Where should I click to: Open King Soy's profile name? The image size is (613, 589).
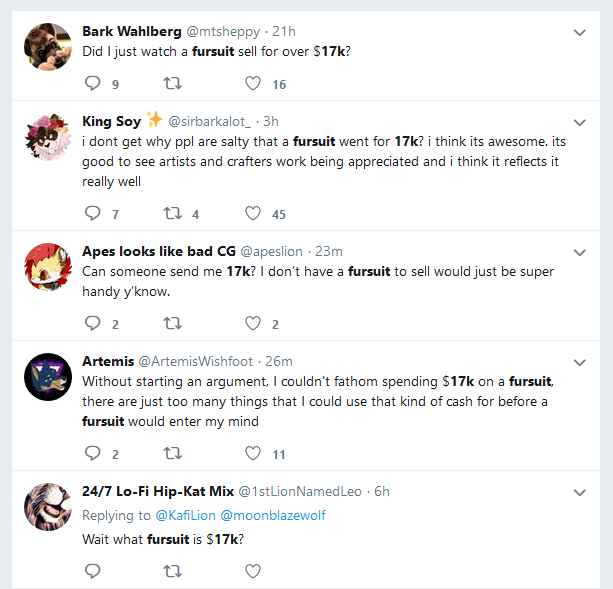tap(112, 122)
